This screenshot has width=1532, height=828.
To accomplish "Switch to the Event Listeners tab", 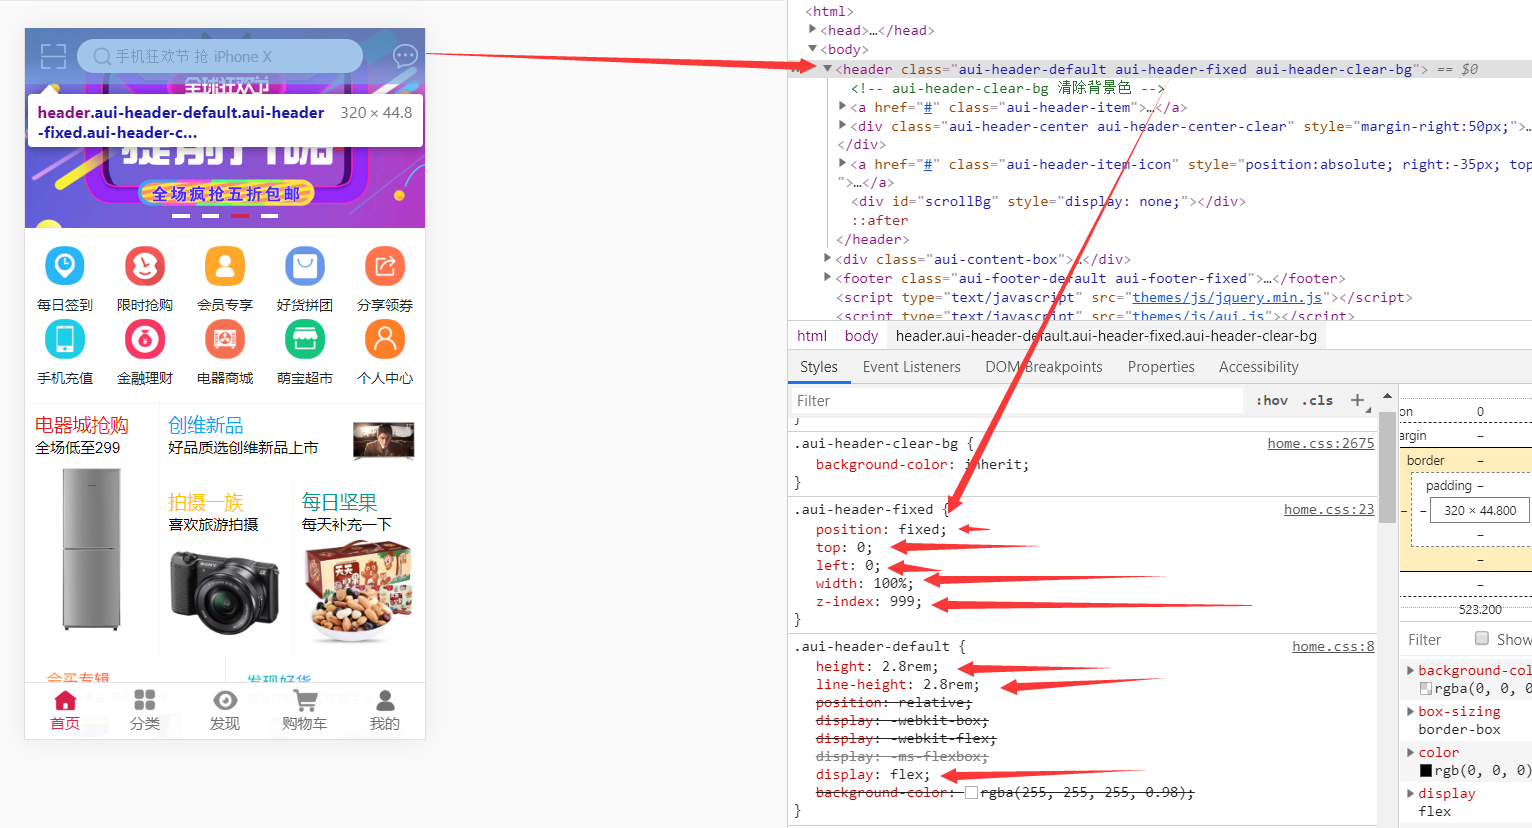I will 912,367.
